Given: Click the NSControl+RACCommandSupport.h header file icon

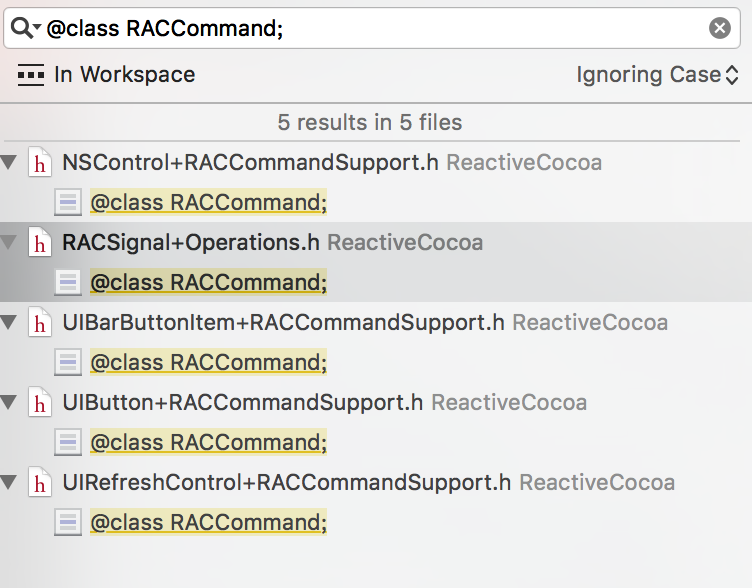Looking at the screenshot, I should [40, 162].
